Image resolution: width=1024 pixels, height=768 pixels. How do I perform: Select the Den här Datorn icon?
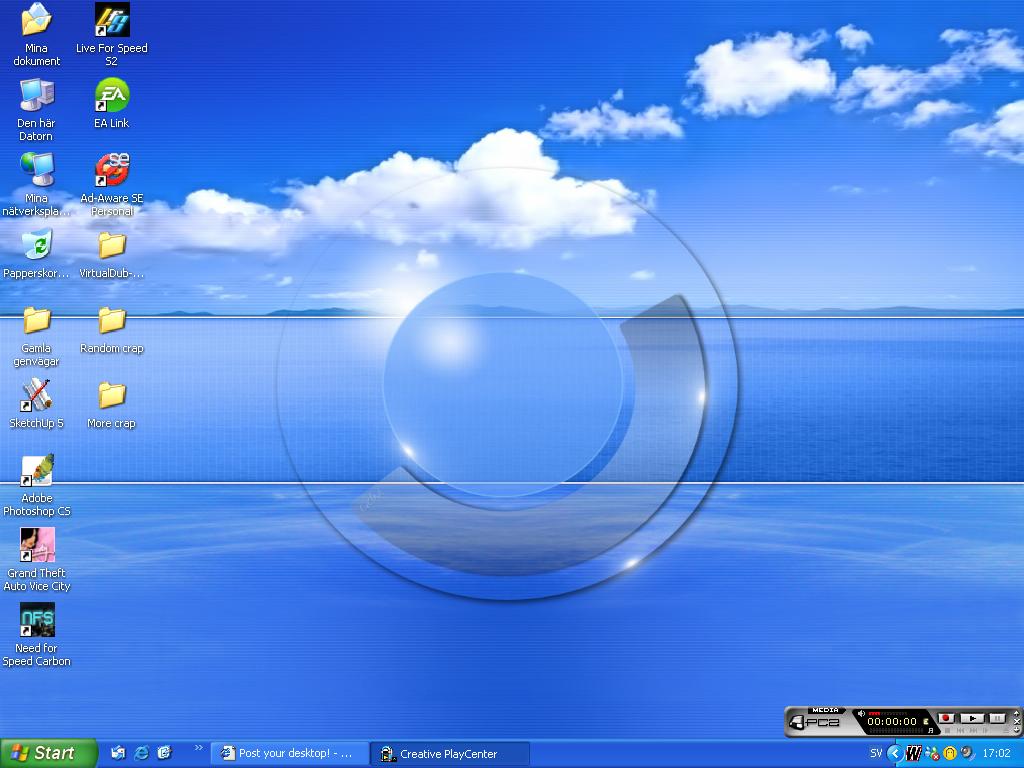coord(37,109)
